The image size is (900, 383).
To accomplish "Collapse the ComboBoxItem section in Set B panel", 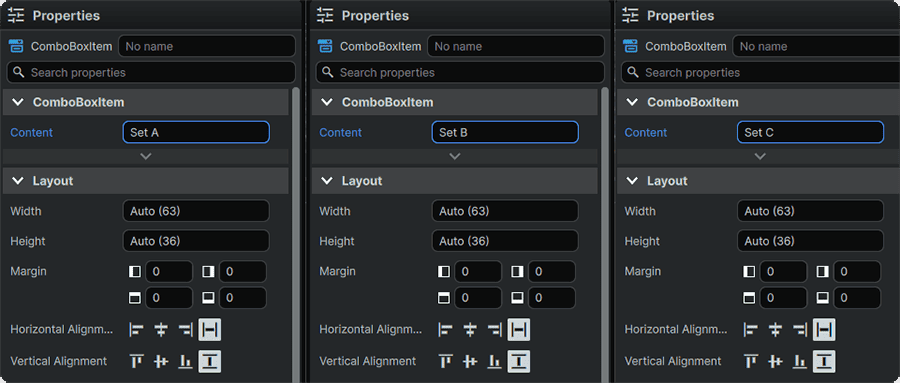I will coord(327,102).
